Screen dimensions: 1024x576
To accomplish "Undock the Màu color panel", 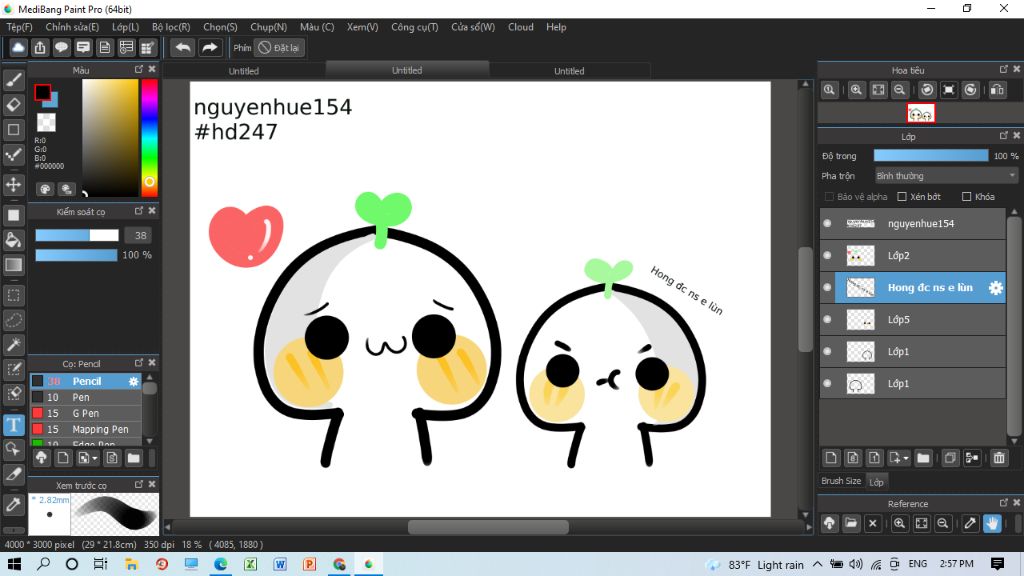I will coord(139,69).
